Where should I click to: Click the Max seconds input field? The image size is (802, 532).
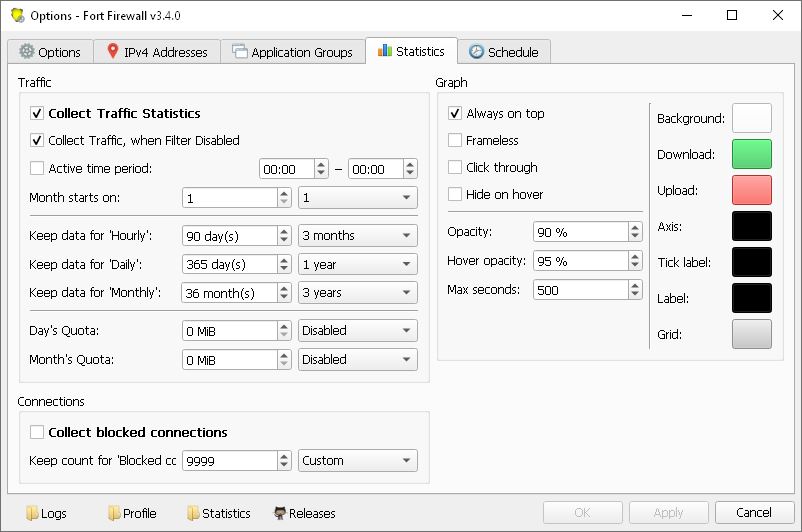pos(580,290)
